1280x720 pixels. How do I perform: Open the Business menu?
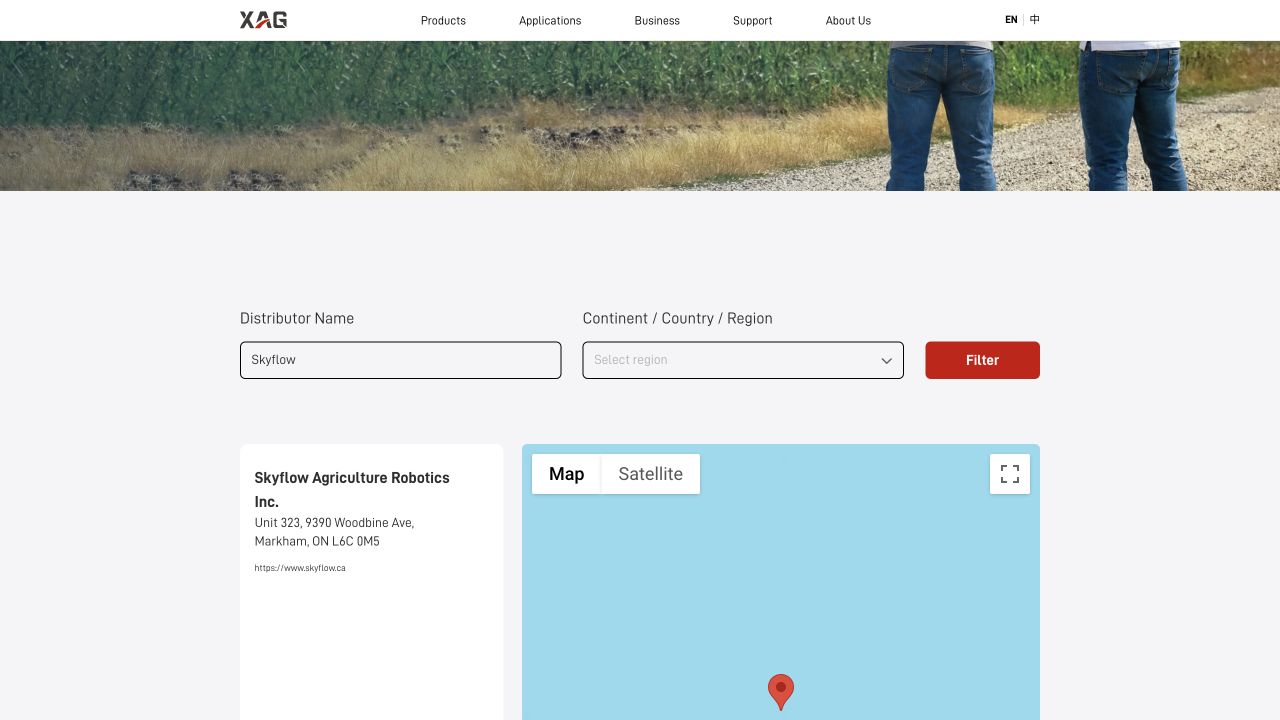pos(657,20)
